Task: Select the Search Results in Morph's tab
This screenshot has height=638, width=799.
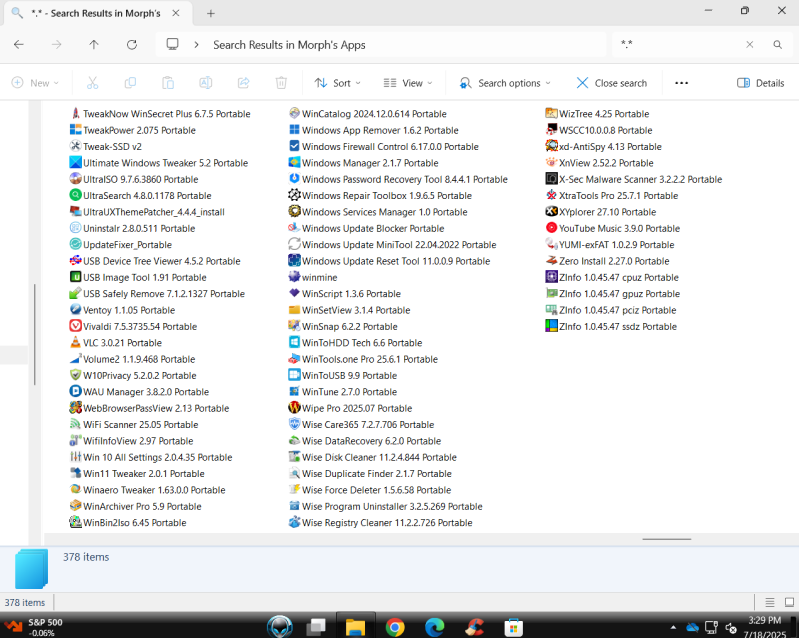Action: tap(97, 13)
